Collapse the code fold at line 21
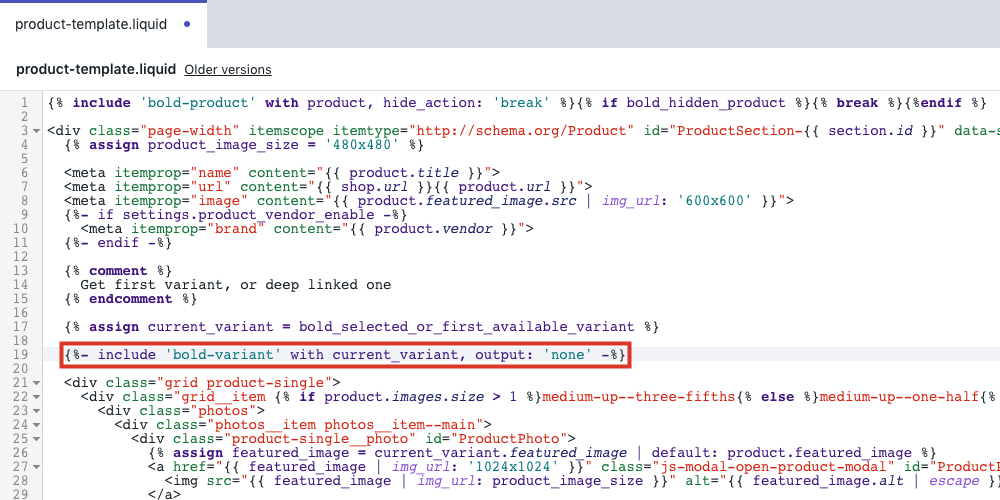 coord(36,383)
